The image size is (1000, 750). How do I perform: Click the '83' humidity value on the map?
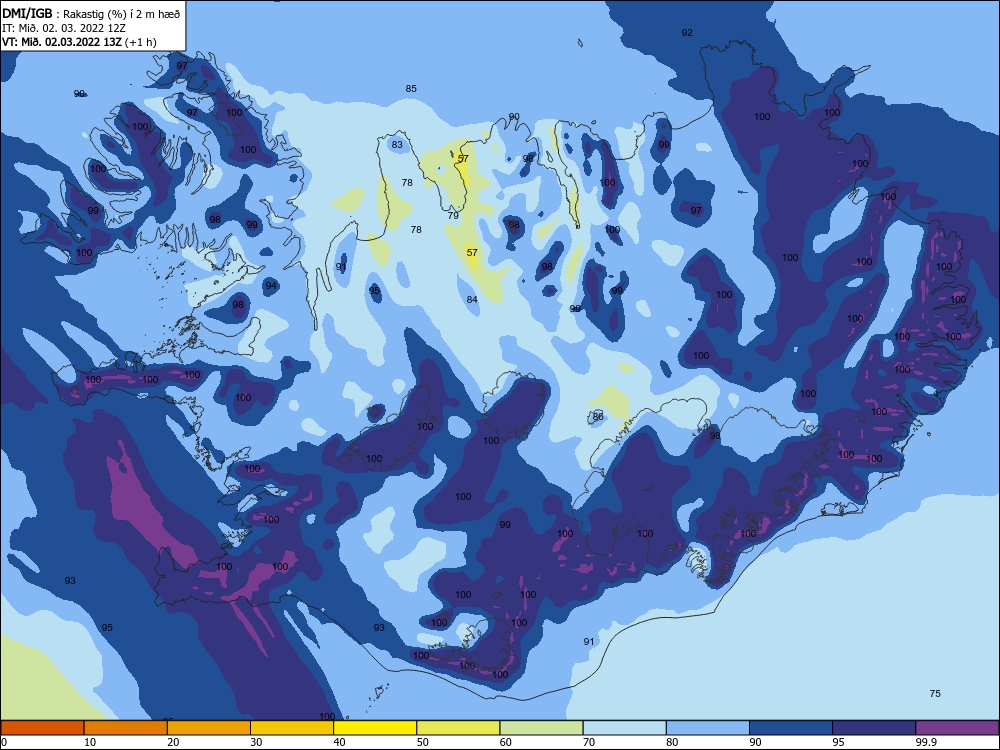coord(397,145)
